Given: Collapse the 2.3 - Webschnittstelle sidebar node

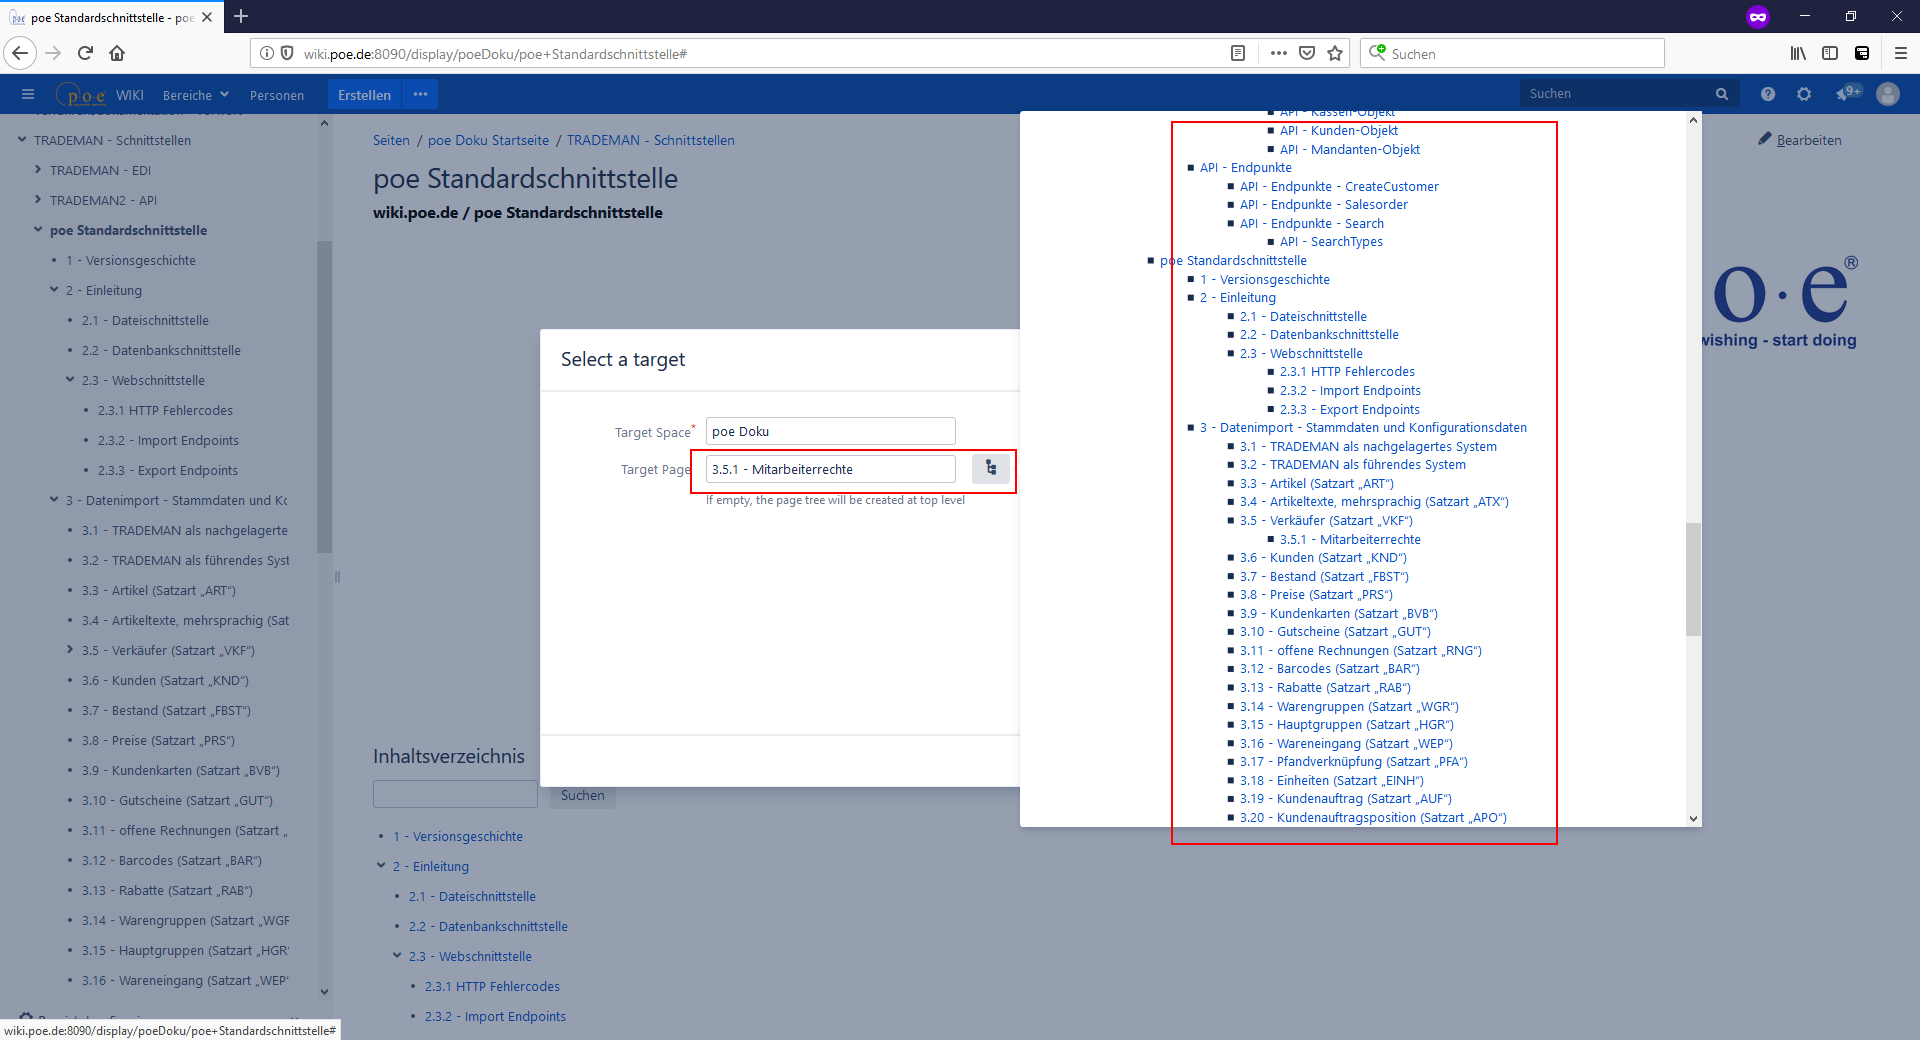Looking at the screenshot, I should (70, 380).
